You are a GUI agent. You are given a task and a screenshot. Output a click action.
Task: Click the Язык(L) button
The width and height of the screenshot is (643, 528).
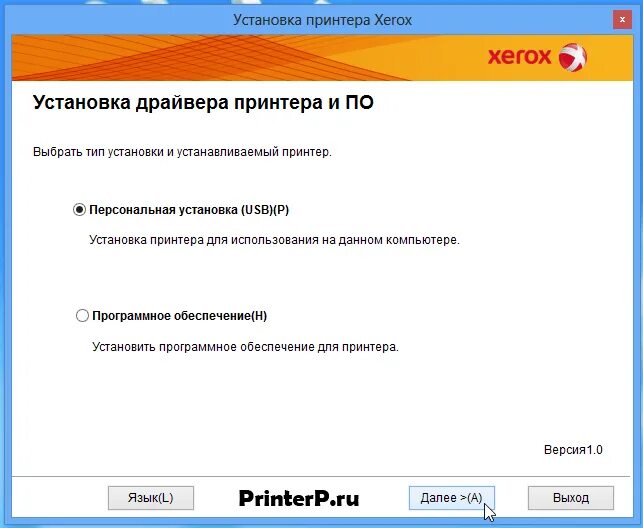click(x=151, y=498)
